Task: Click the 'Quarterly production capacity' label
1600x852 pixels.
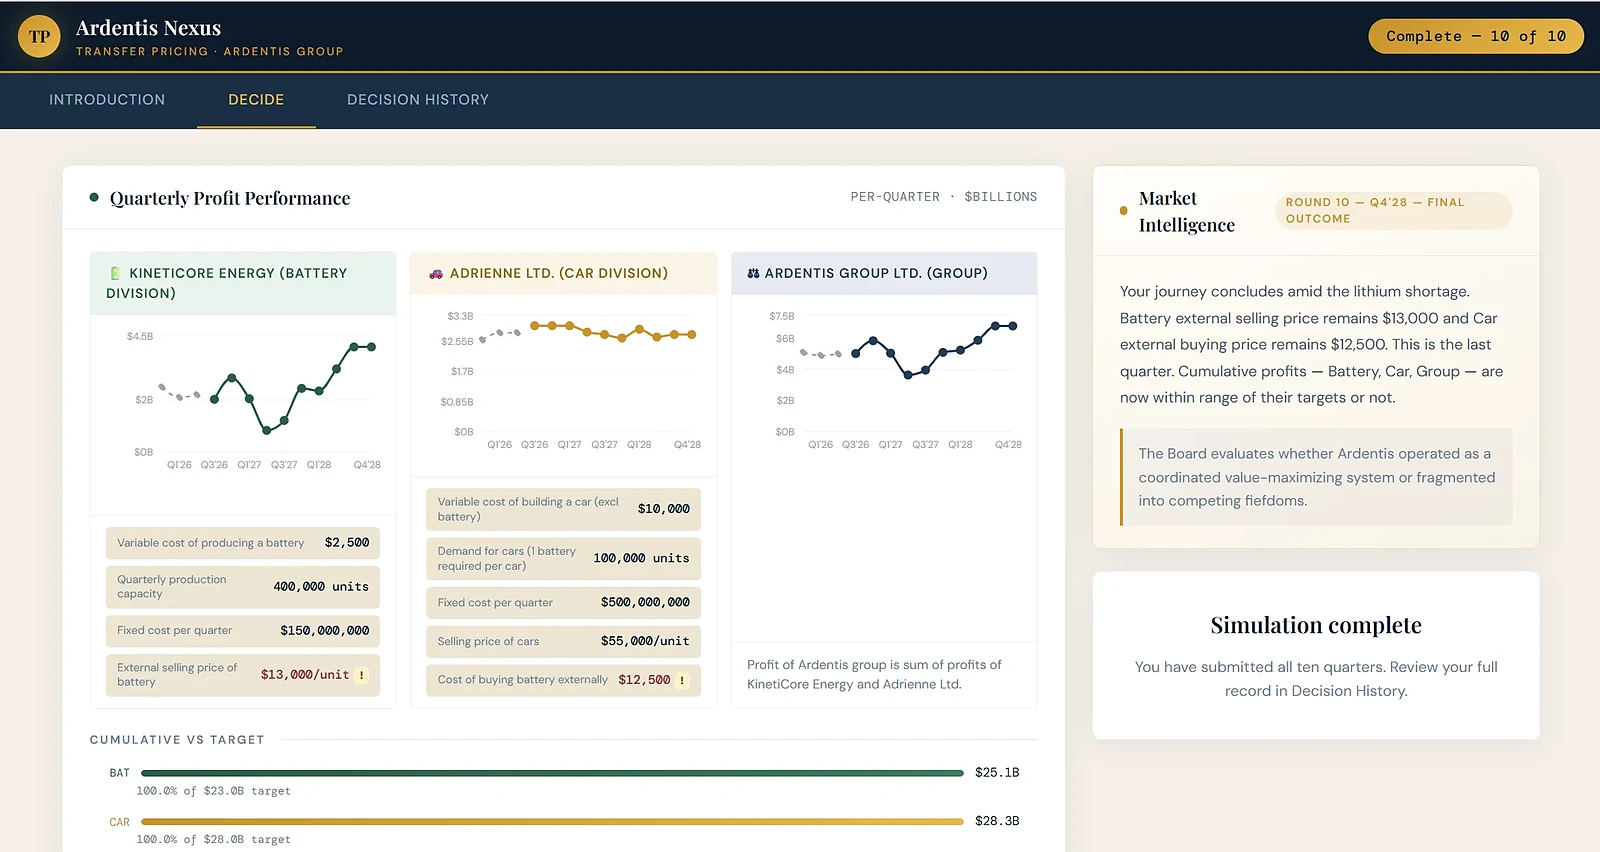Action: point(172,587)
